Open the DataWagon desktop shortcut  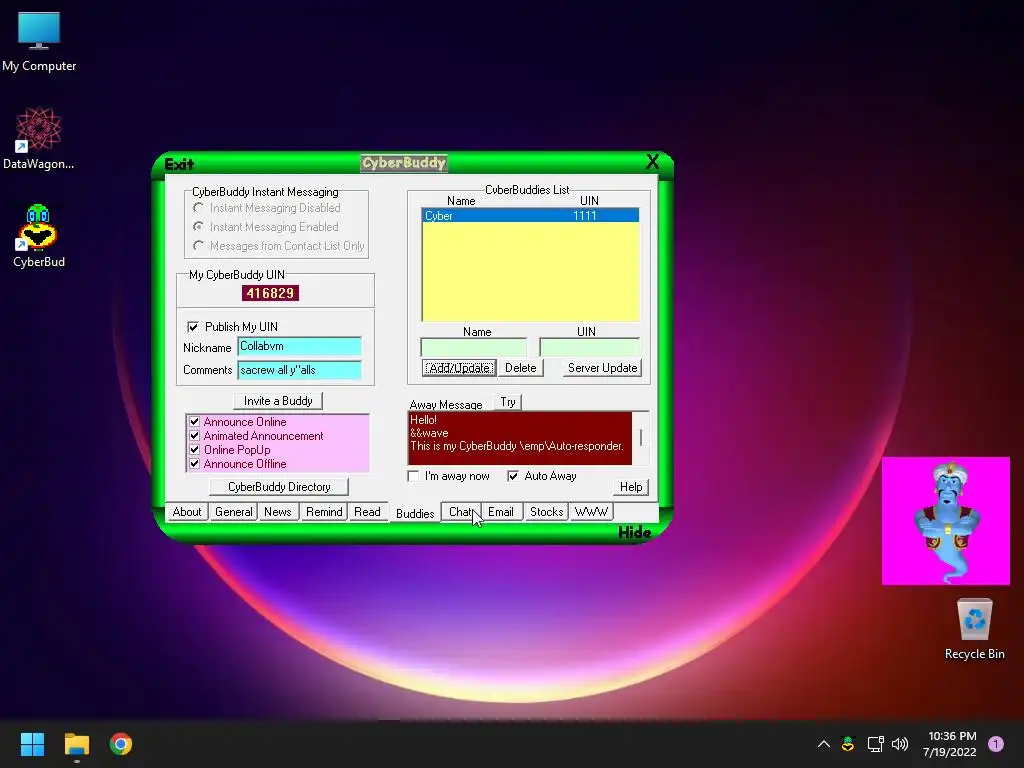coord(39,138)
